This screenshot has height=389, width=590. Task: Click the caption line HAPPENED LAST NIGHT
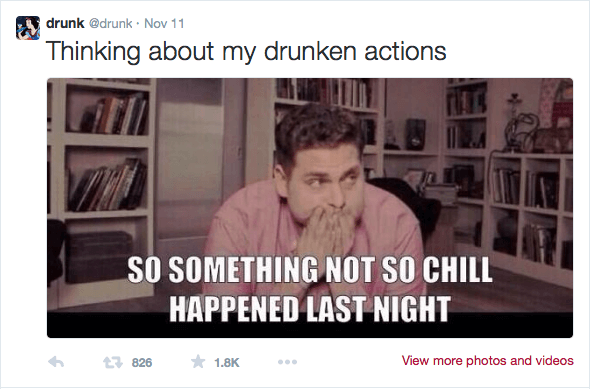pyautogui.click(x=310, y=309)
